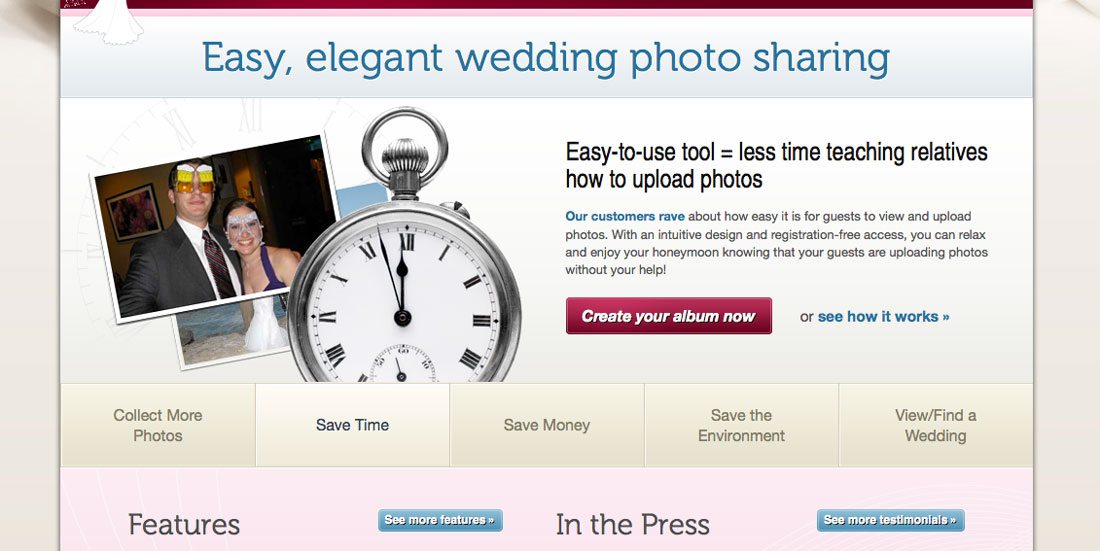
Task: Click the pocket watch face
Action: click(x=404, y=305)
